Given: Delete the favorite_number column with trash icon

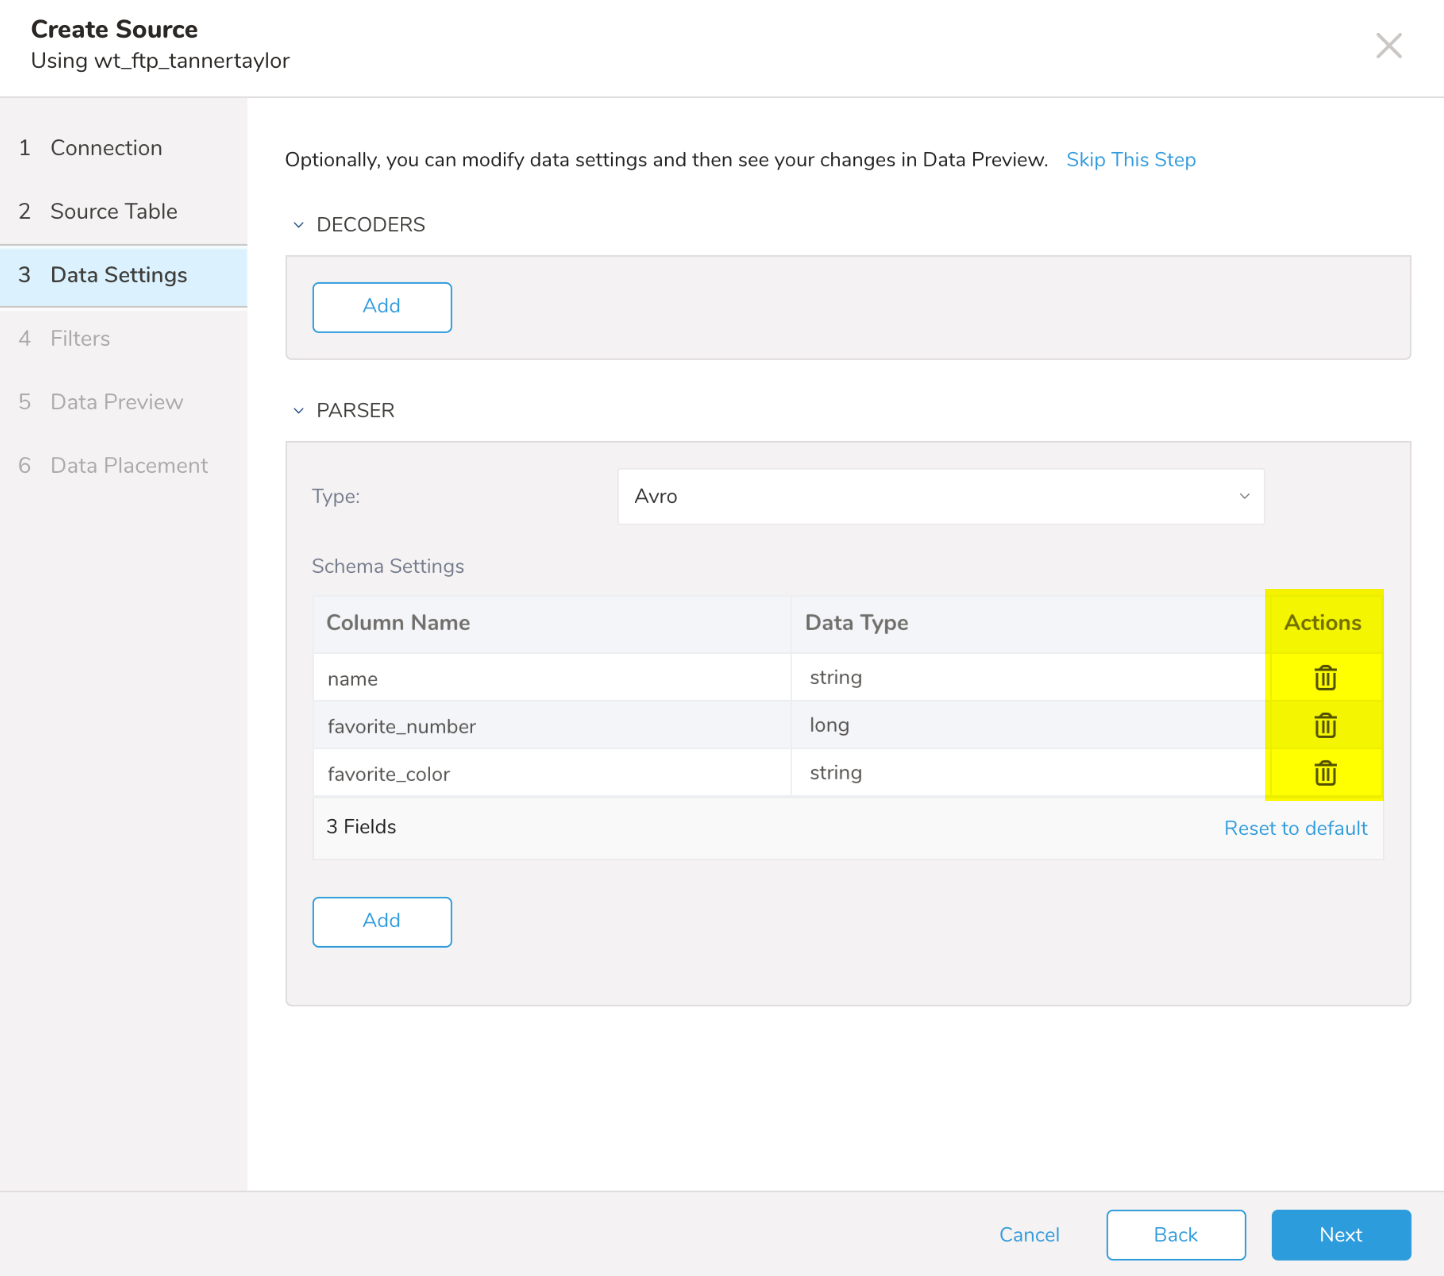Looking at the screenshot, I should pyautogui.click(x=1325, y=726).
